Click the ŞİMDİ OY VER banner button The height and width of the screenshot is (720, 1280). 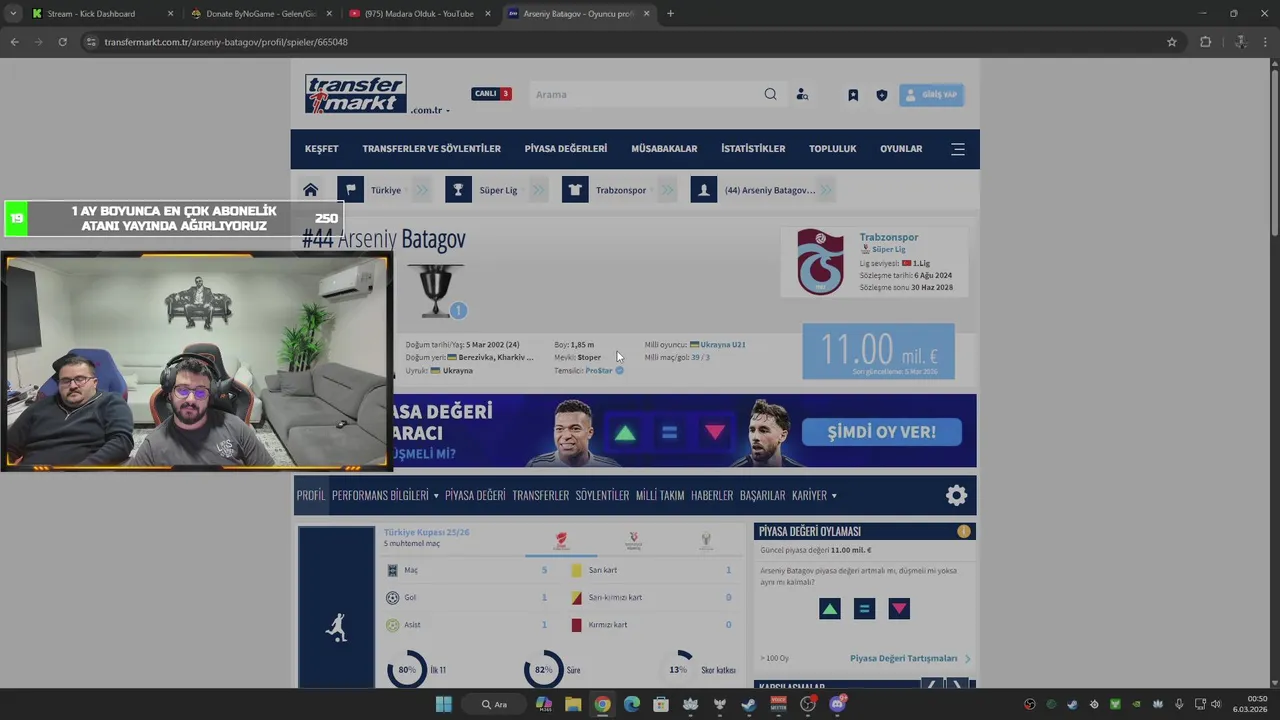tap(882, 432)
